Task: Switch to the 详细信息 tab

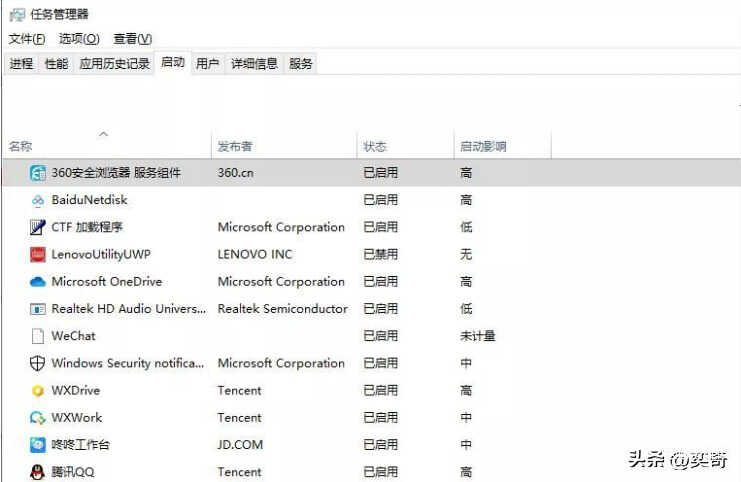Action: point(254,63)
